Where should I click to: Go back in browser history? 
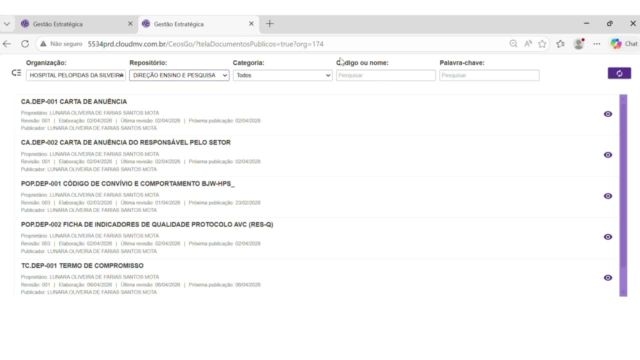(7, 44)
